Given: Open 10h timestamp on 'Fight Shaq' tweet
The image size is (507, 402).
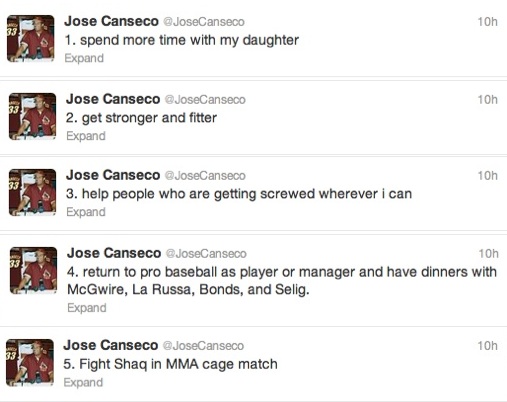Looking at the screenshot, I should click(487, 346).
